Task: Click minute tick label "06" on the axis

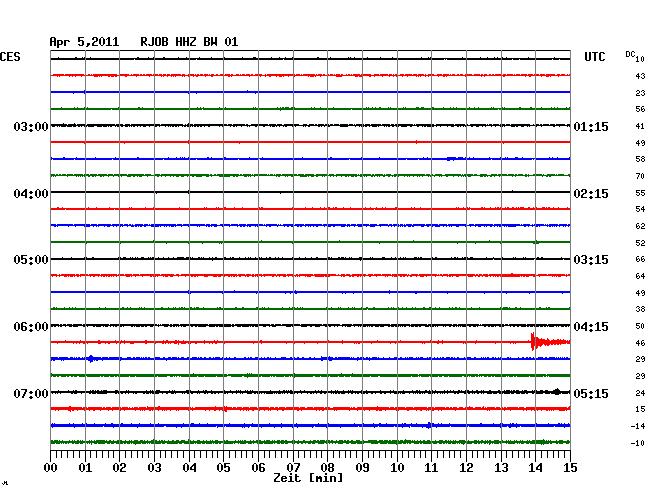Action: point(258,467)
